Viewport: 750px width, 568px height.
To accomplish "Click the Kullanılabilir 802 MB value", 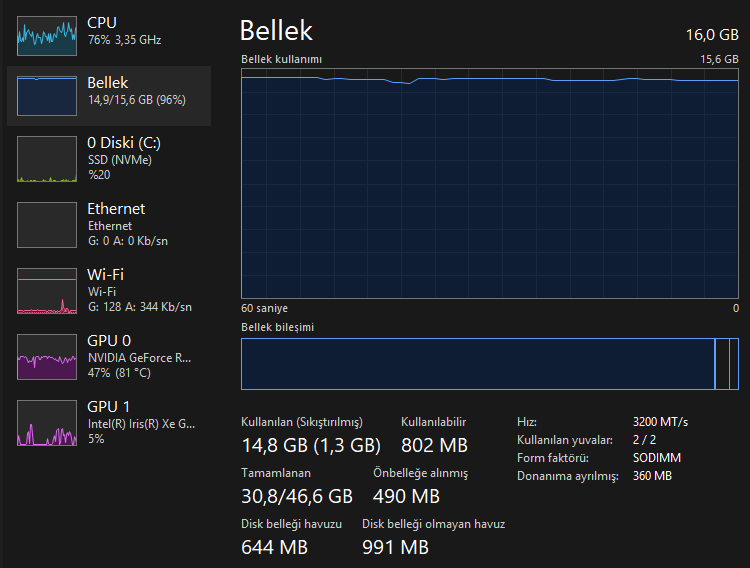I will (x=434, y=445).
